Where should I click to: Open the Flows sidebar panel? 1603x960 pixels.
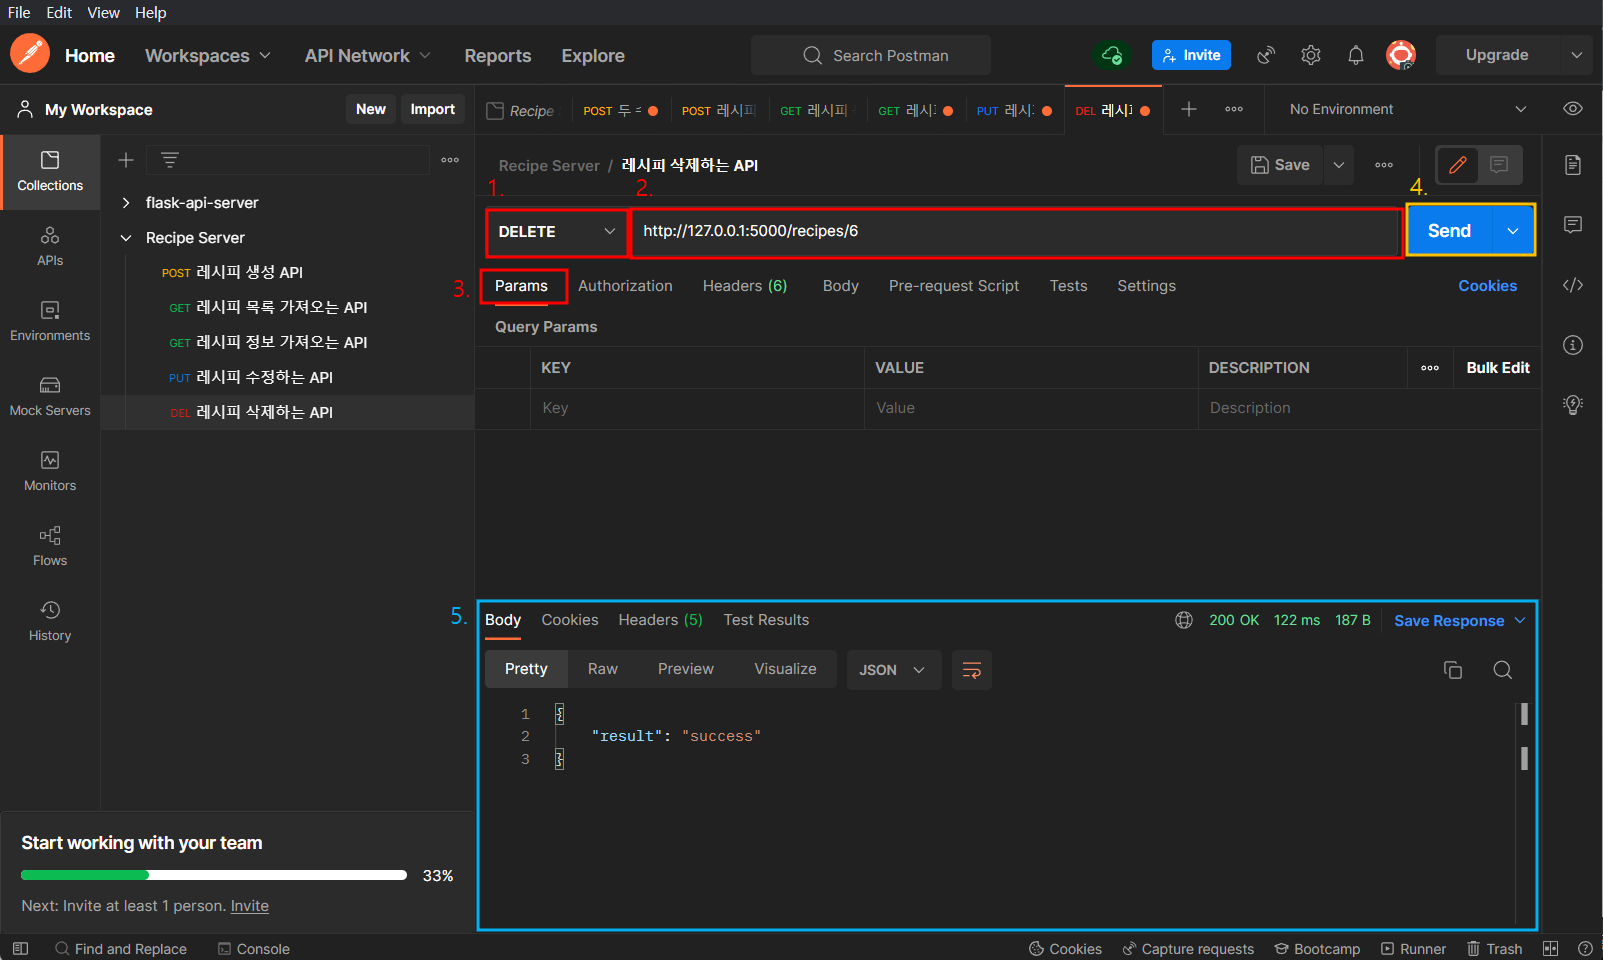(x=50, y=547)
